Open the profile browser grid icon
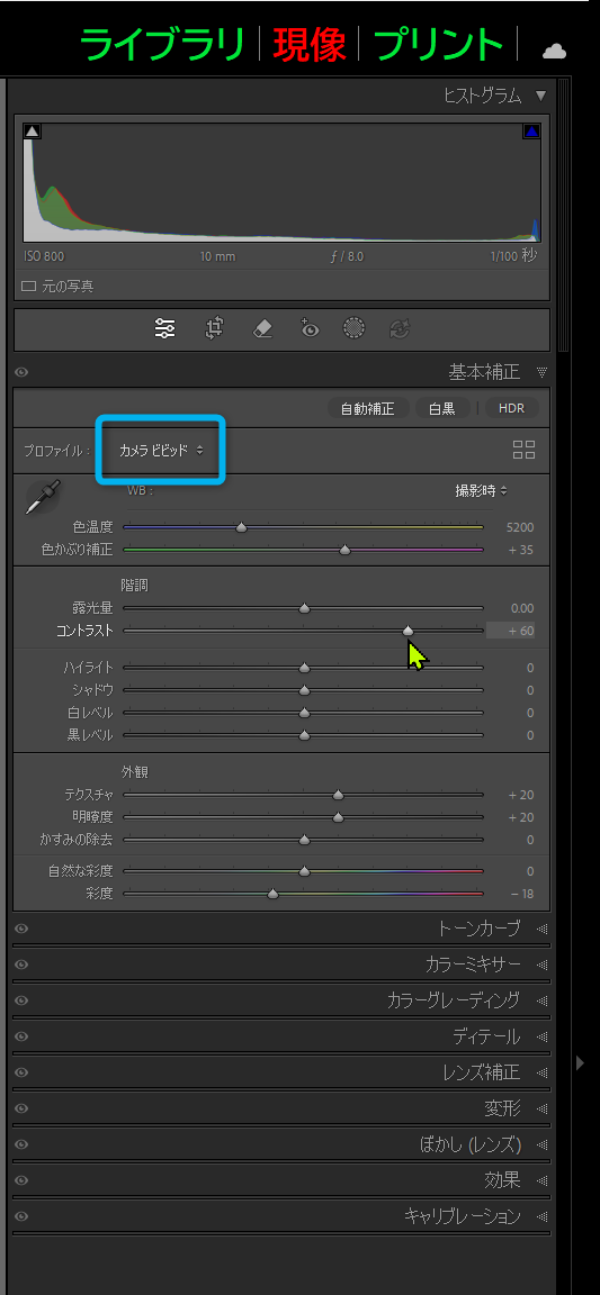The width and height of the screenshot is (600, 1295). click(x=524, y=450)
